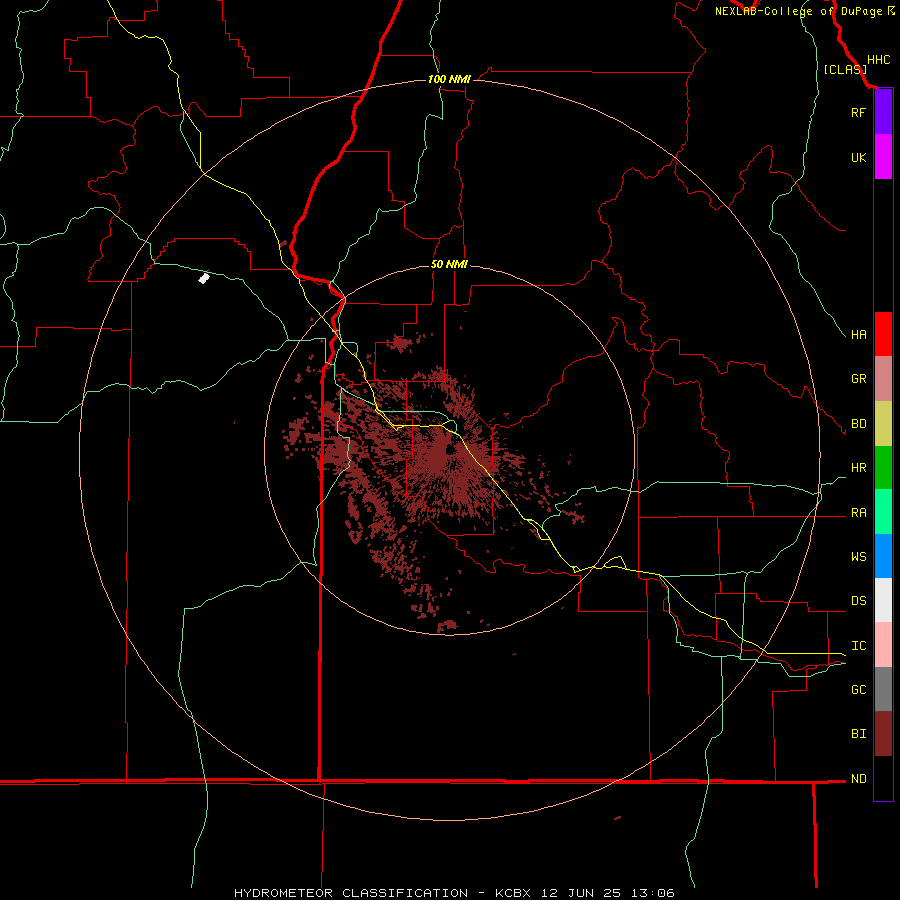
Task: Click the UK legend label
Action: tap(859, 157)
